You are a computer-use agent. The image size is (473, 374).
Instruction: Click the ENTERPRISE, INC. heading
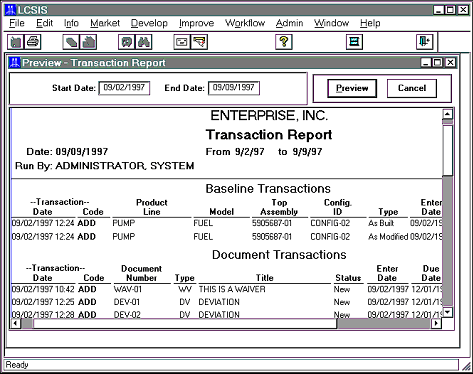tap(269, 115)
